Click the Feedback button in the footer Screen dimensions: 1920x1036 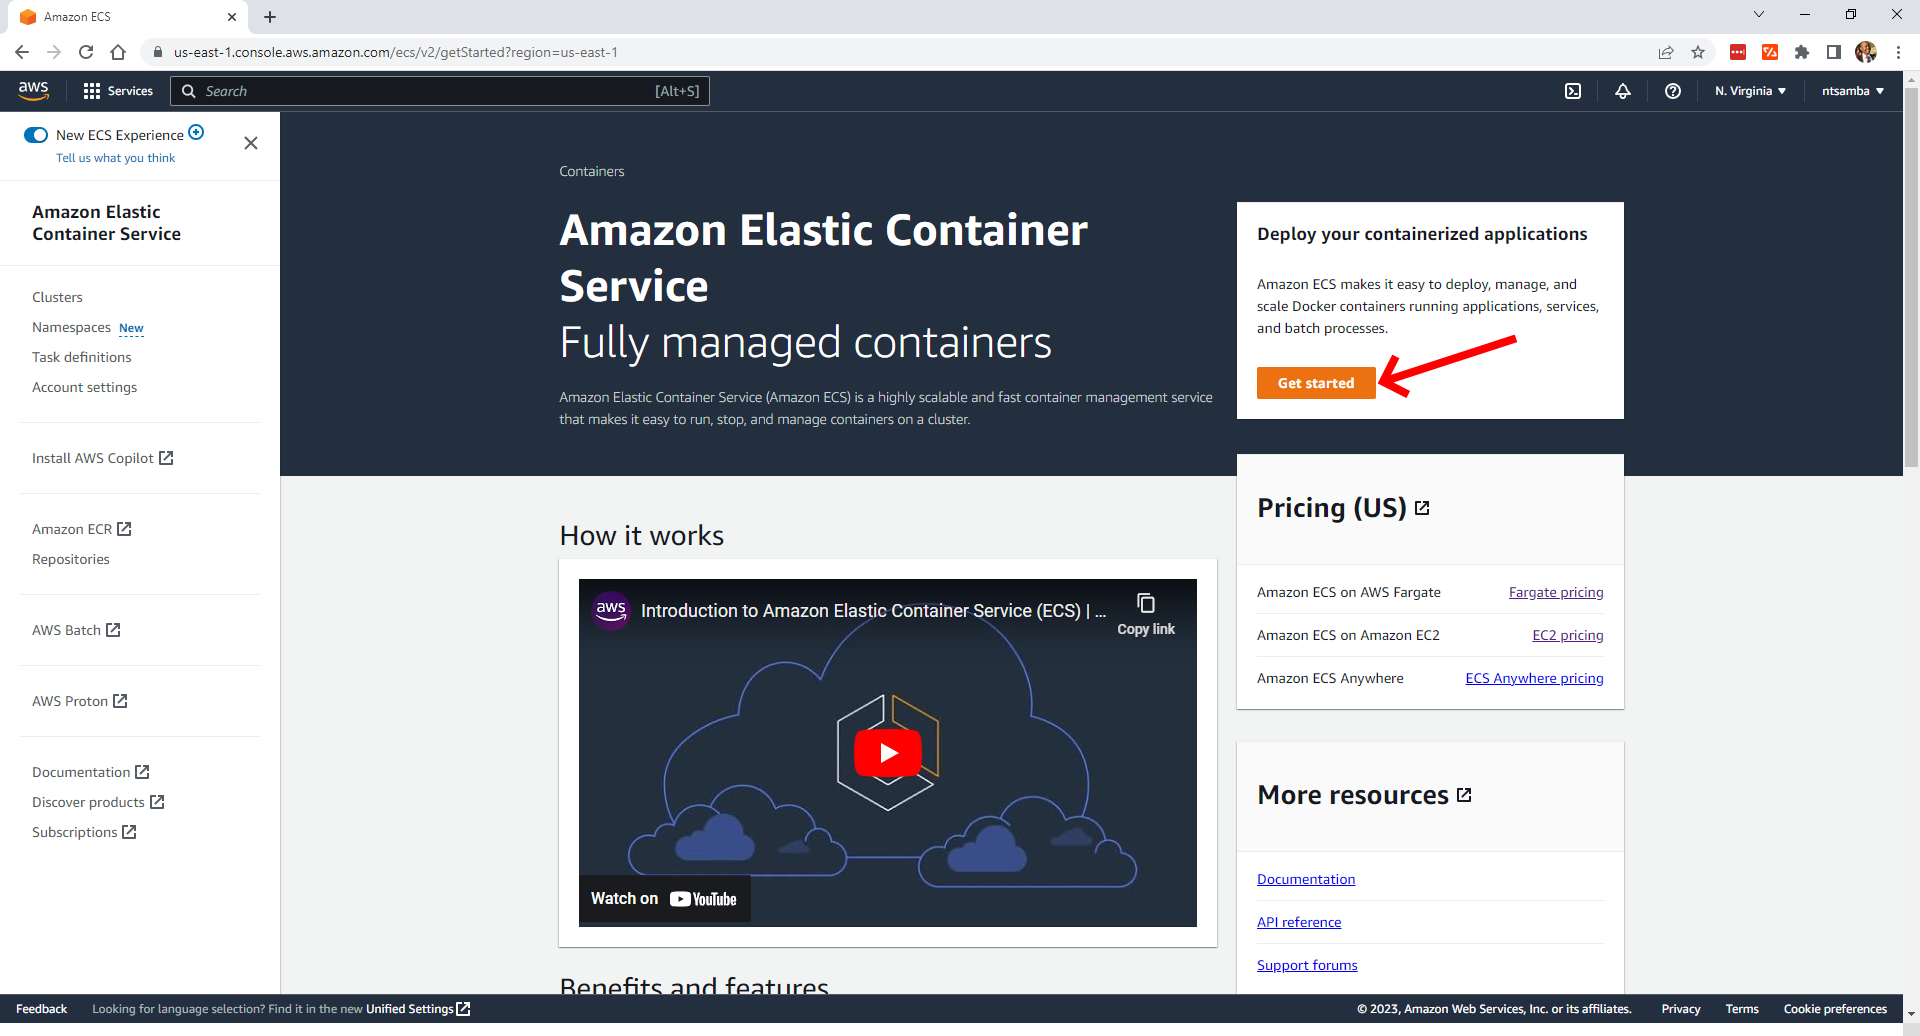(41, 1009)
